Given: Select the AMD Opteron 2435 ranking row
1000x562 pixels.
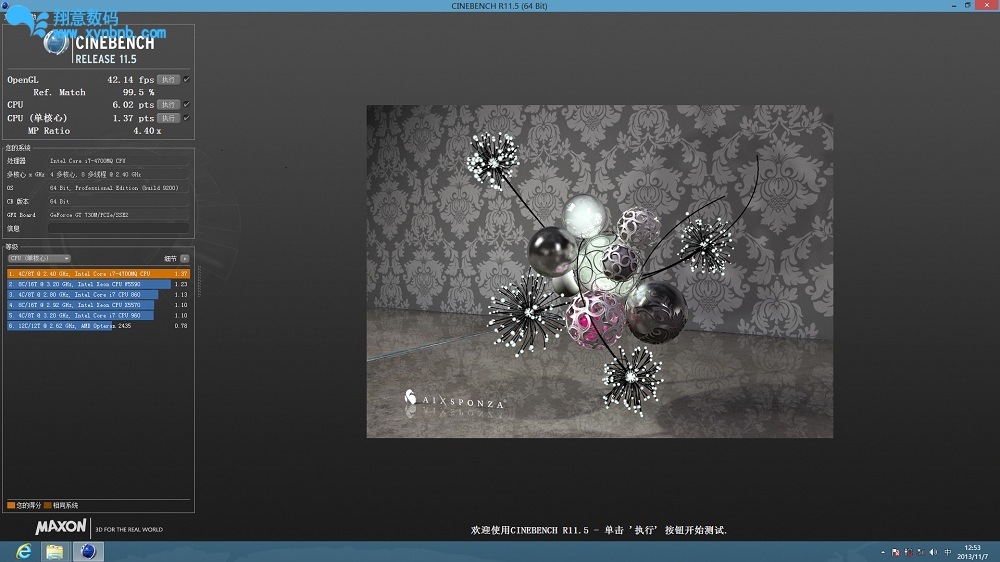Looking at the screenshot, I should 98,326.
